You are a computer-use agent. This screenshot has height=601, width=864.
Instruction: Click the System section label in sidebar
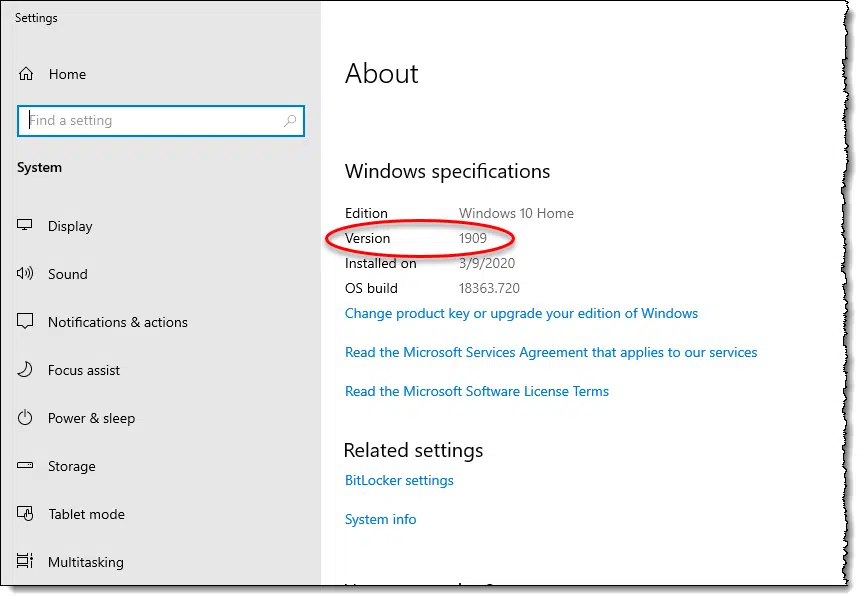(x=39, y=167)
